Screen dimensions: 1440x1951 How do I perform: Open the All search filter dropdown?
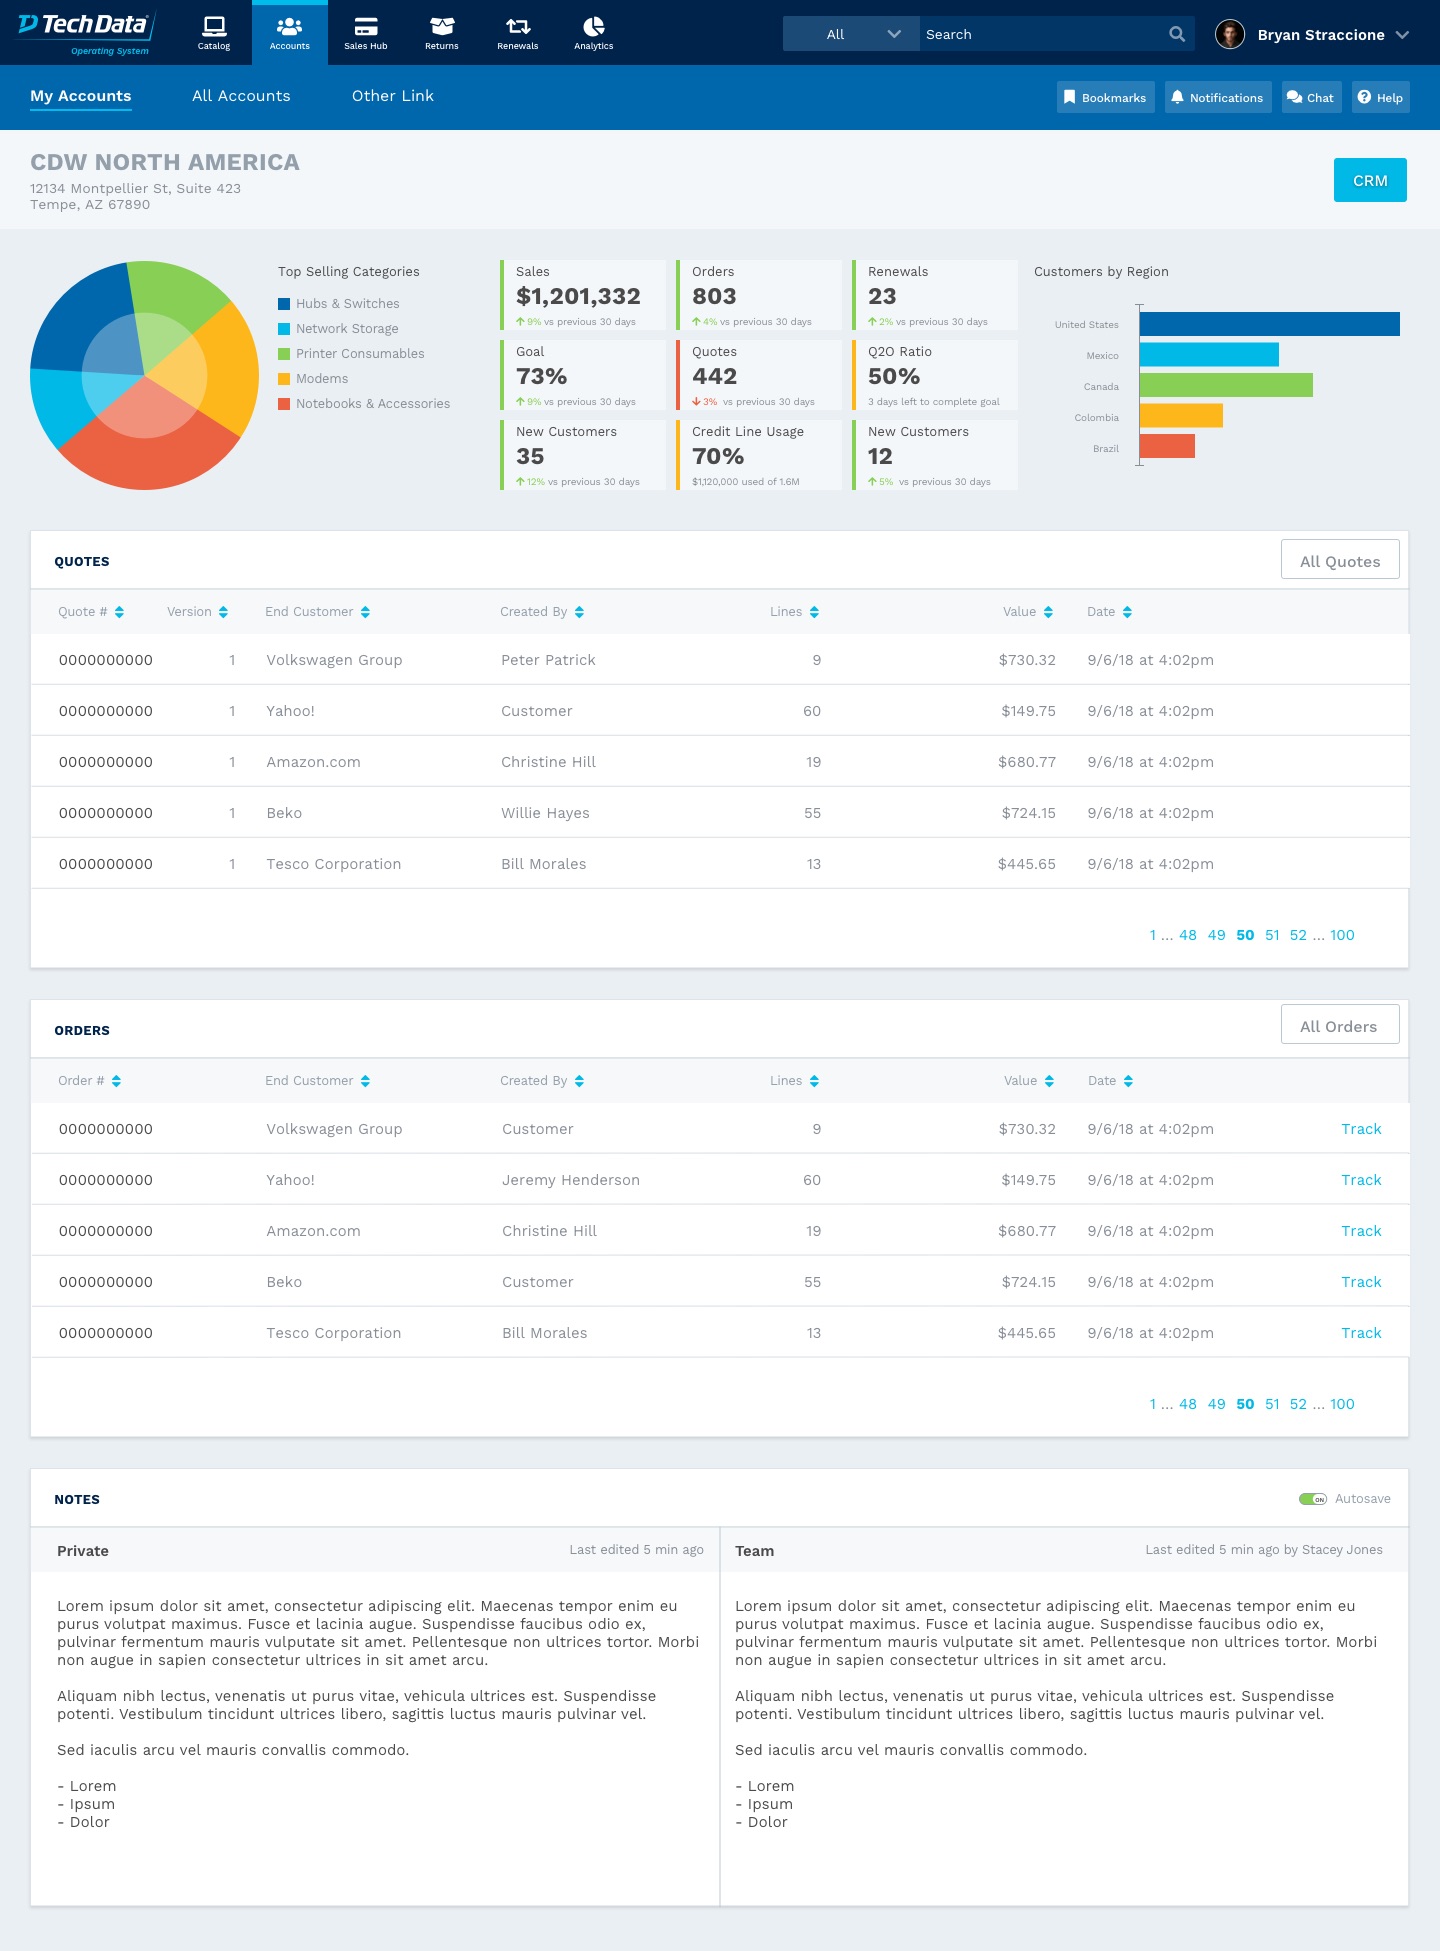851,34
